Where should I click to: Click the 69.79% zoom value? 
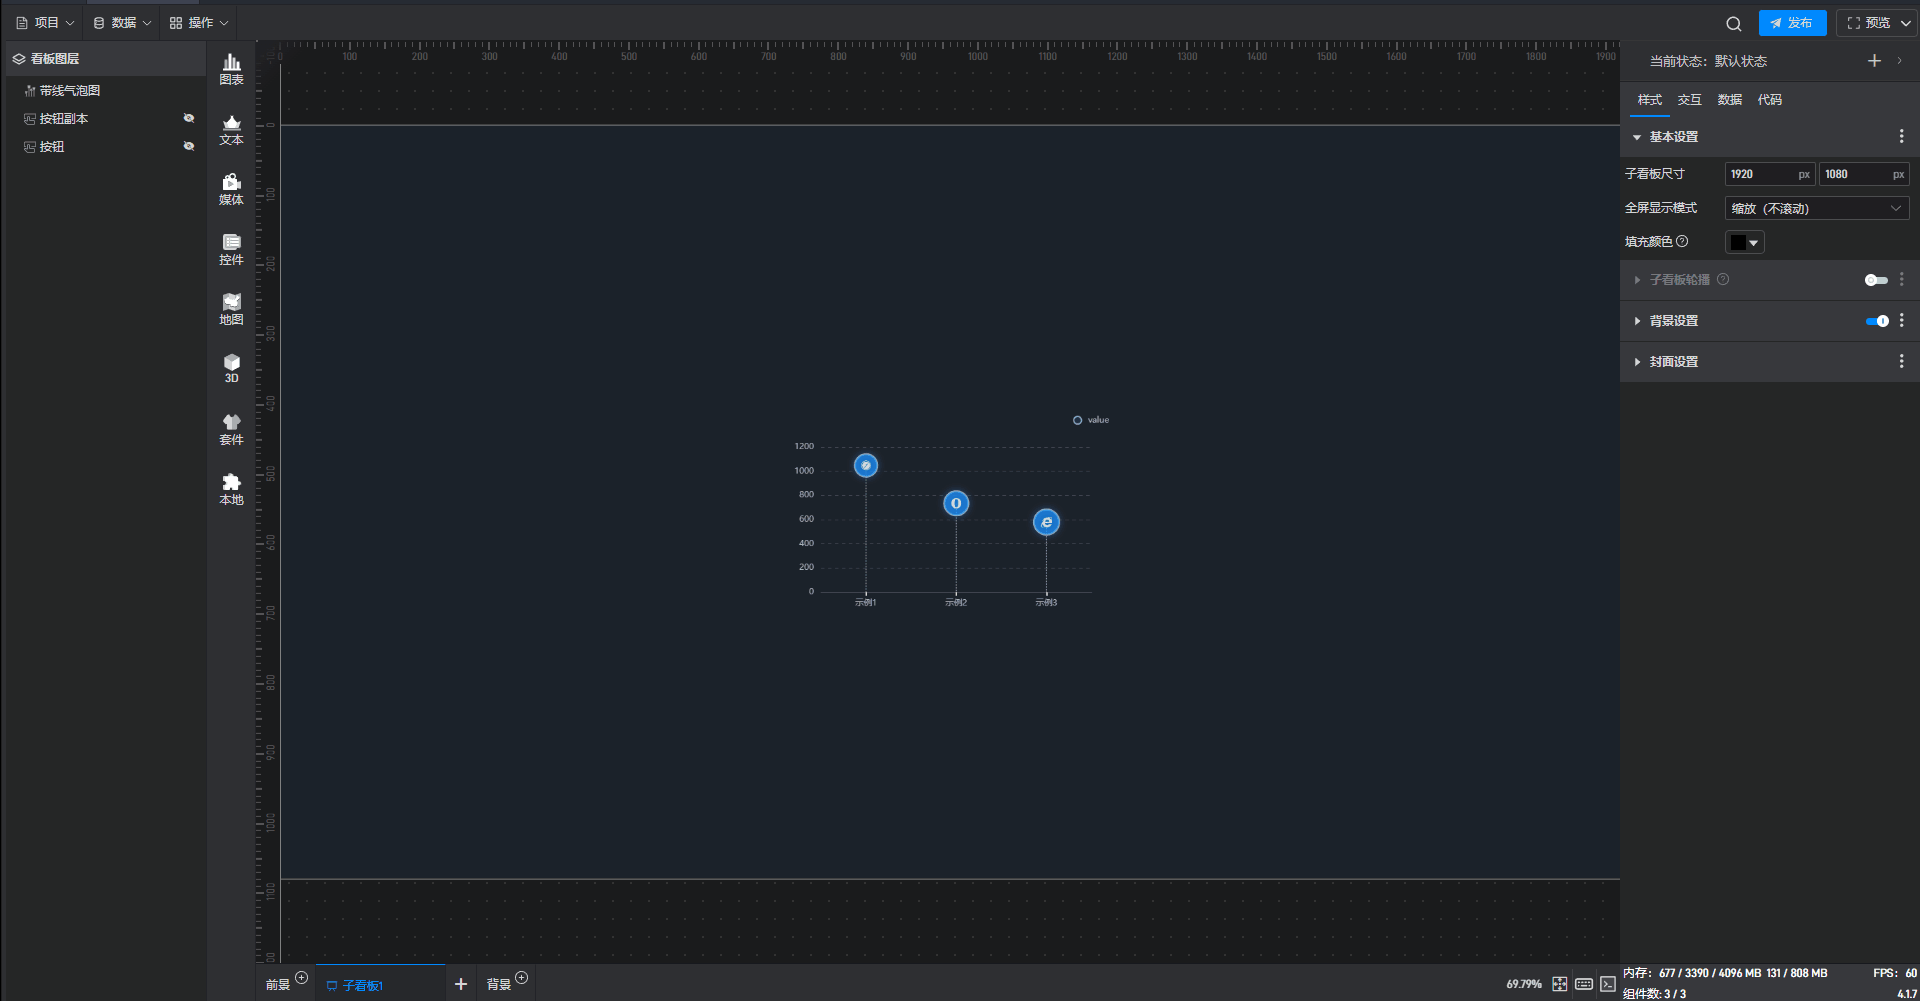[1524, 984]
